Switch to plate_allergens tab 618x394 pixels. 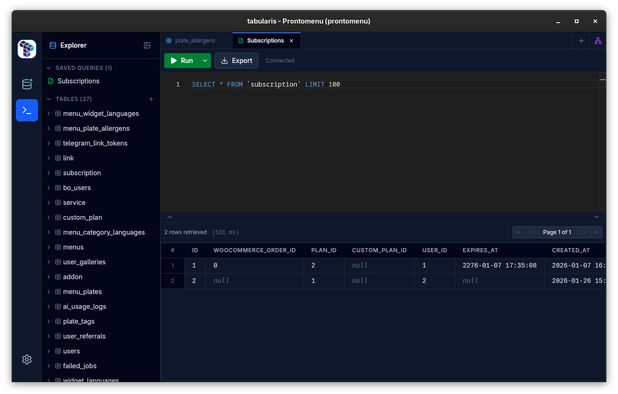pos(191,41)
